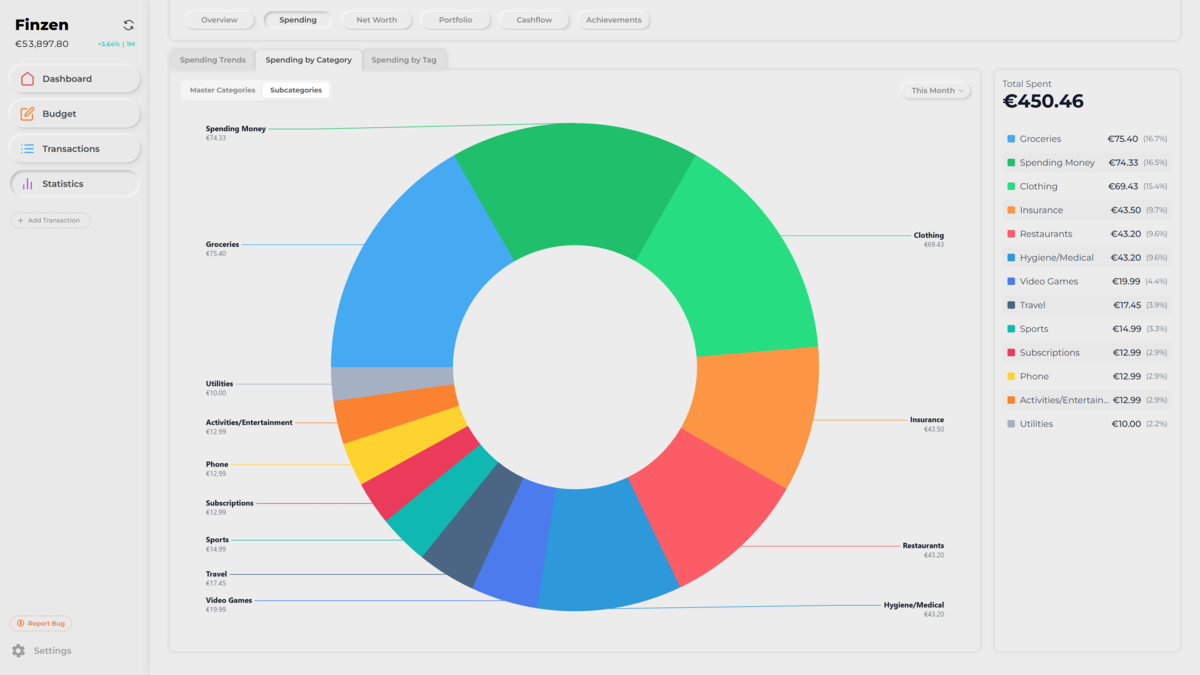Click the Budget pencil icon
Viewport: 1200px width, 675px height.
(27, 114)
